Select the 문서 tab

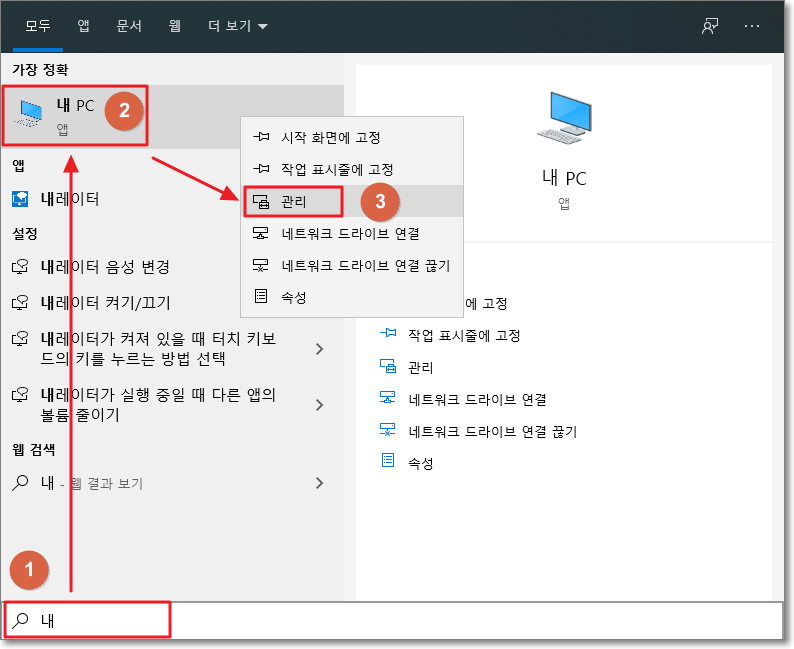pos(129,25)
